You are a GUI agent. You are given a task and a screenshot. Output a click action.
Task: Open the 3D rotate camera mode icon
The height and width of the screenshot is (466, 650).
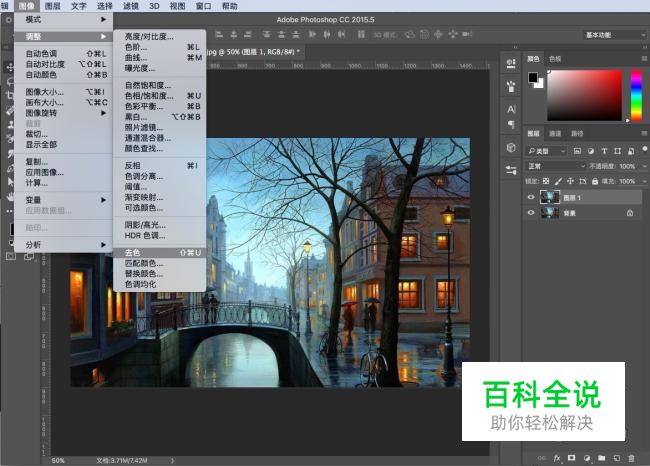pos(410,34)
